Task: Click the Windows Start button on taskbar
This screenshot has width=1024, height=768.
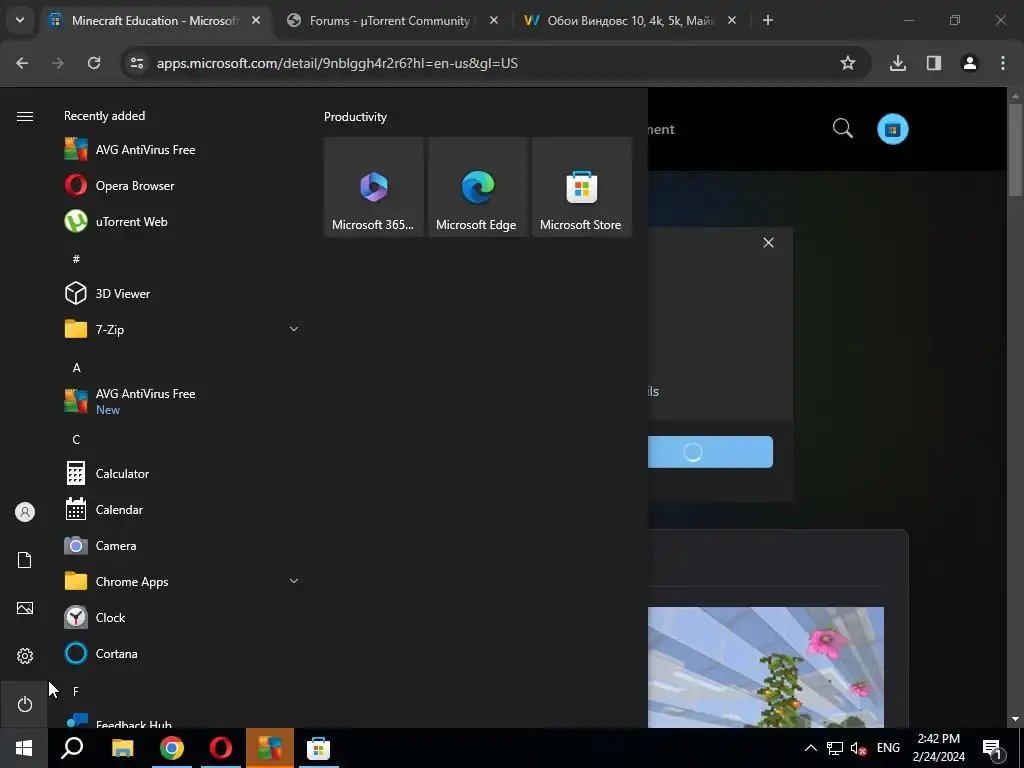Action: point(24,748)
